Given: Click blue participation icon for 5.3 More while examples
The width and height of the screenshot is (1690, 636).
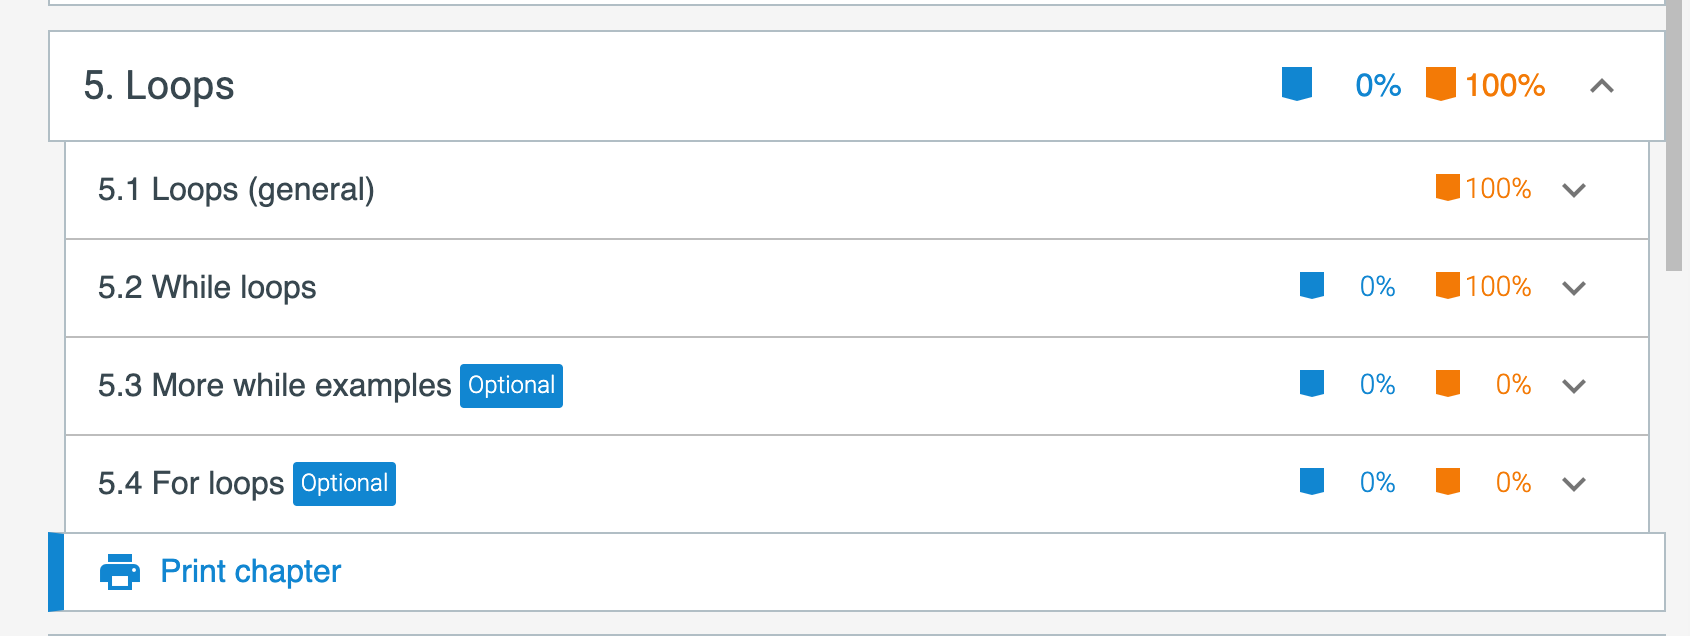Looking at the screenshot, I should (1311, 384).
